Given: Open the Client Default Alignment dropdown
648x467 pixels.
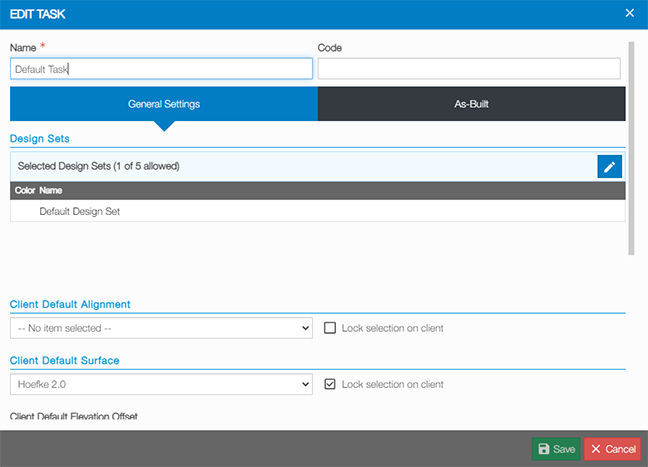Looking at the screenshot, I should pos(161,328).
